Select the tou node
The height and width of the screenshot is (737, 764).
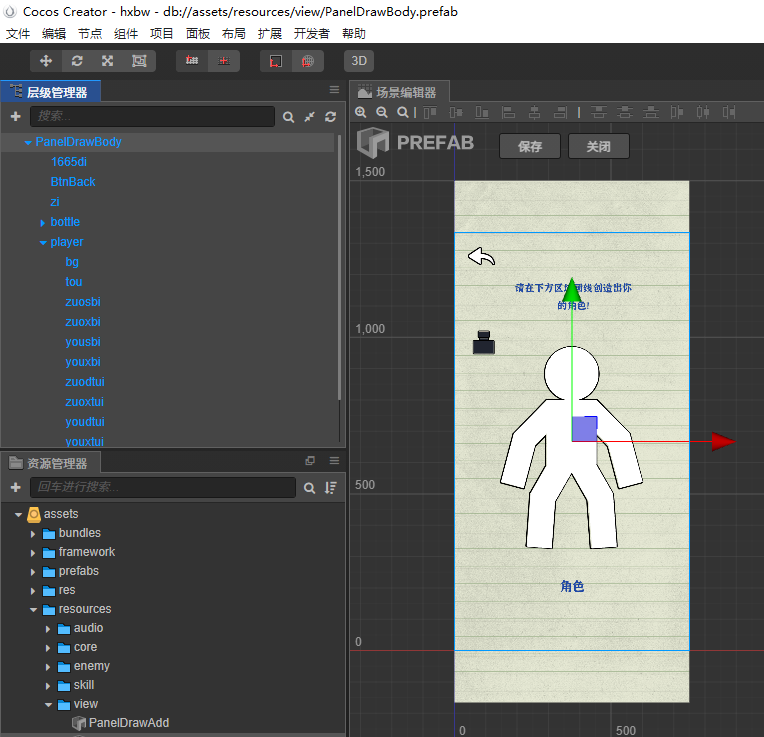coord(74,282)
